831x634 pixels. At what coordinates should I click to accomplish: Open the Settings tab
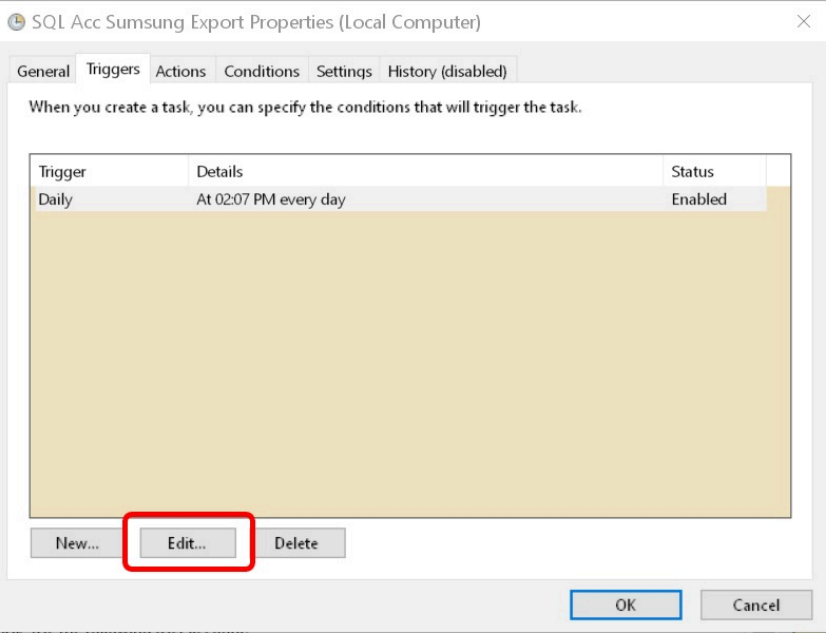[344, 72]
